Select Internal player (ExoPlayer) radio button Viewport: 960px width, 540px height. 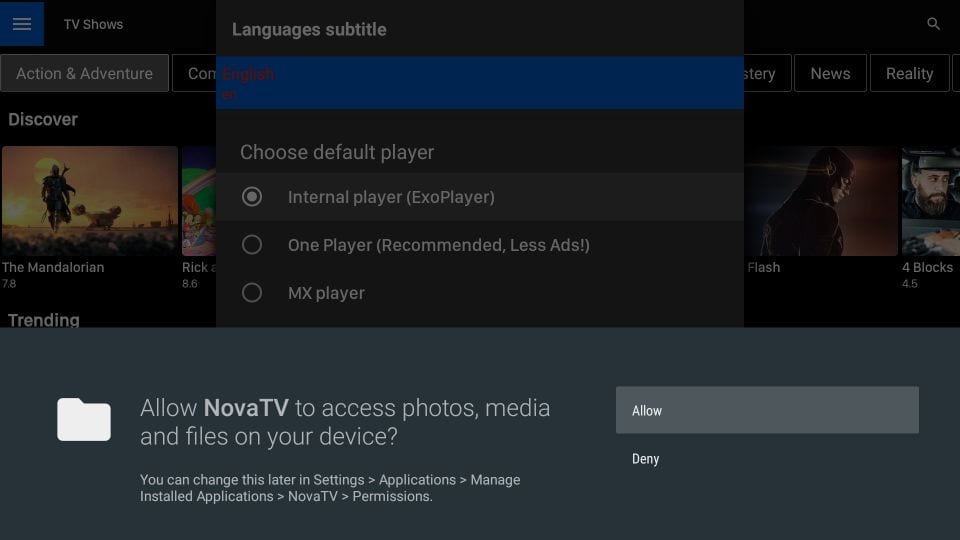pos(252,197)
